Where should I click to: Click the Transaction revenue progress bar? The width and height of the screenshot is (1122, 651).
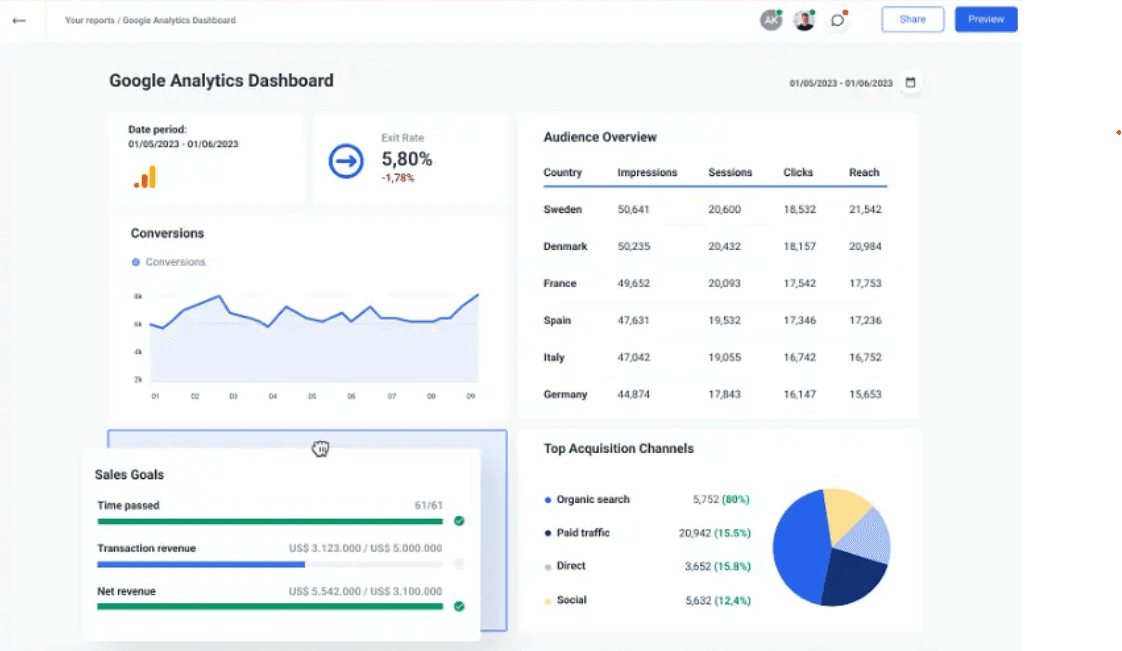pos(270,564)
